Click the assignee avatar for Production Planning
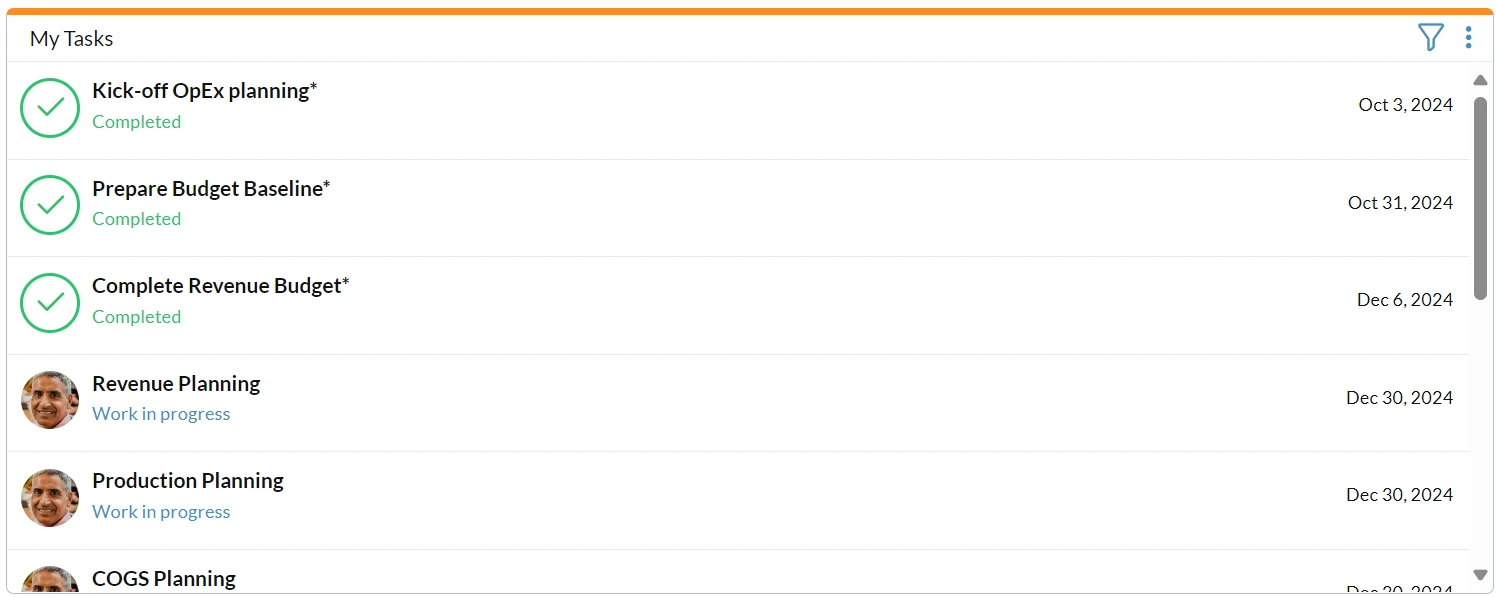 (x=50, y=498)
